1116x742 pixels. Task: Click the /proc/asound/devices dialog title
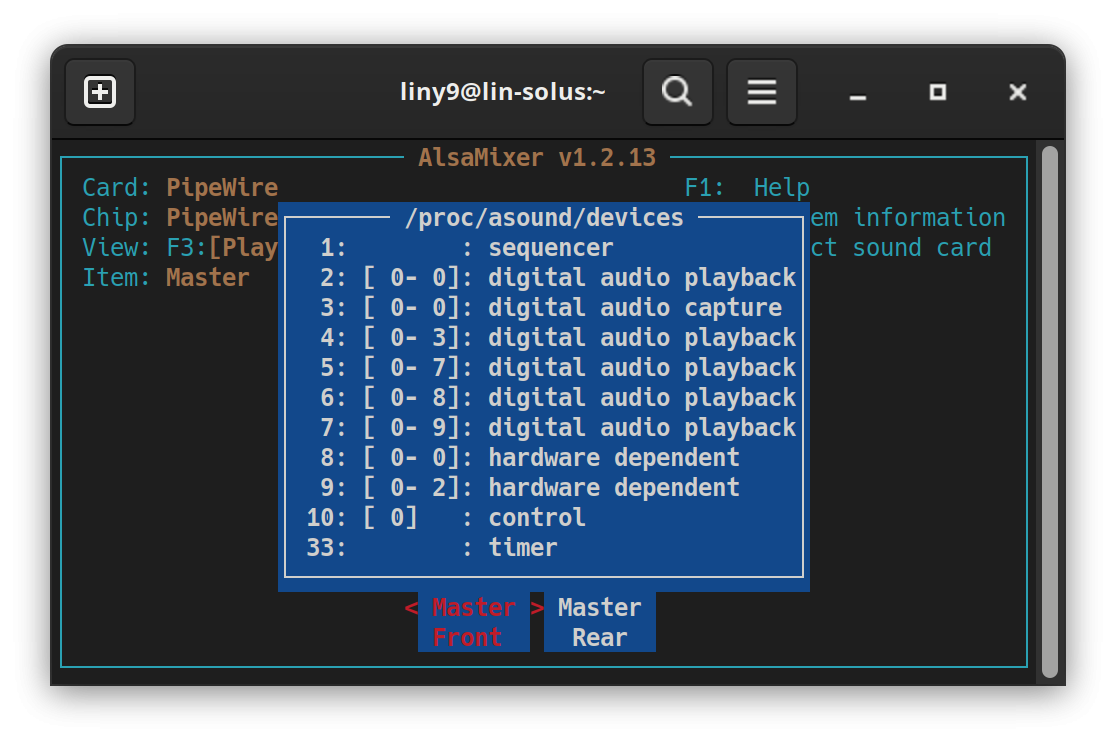[x=544, y=218]
